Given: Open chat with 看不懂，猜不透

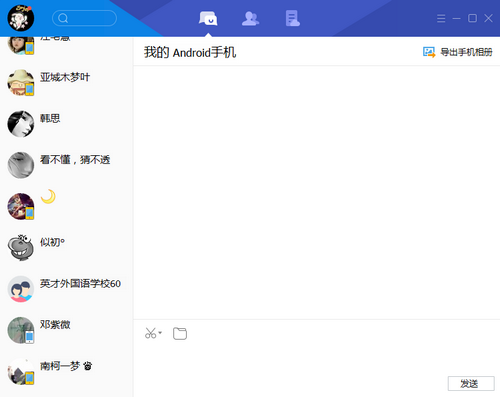Looking at the screenshot, I should tap(67, 165).
